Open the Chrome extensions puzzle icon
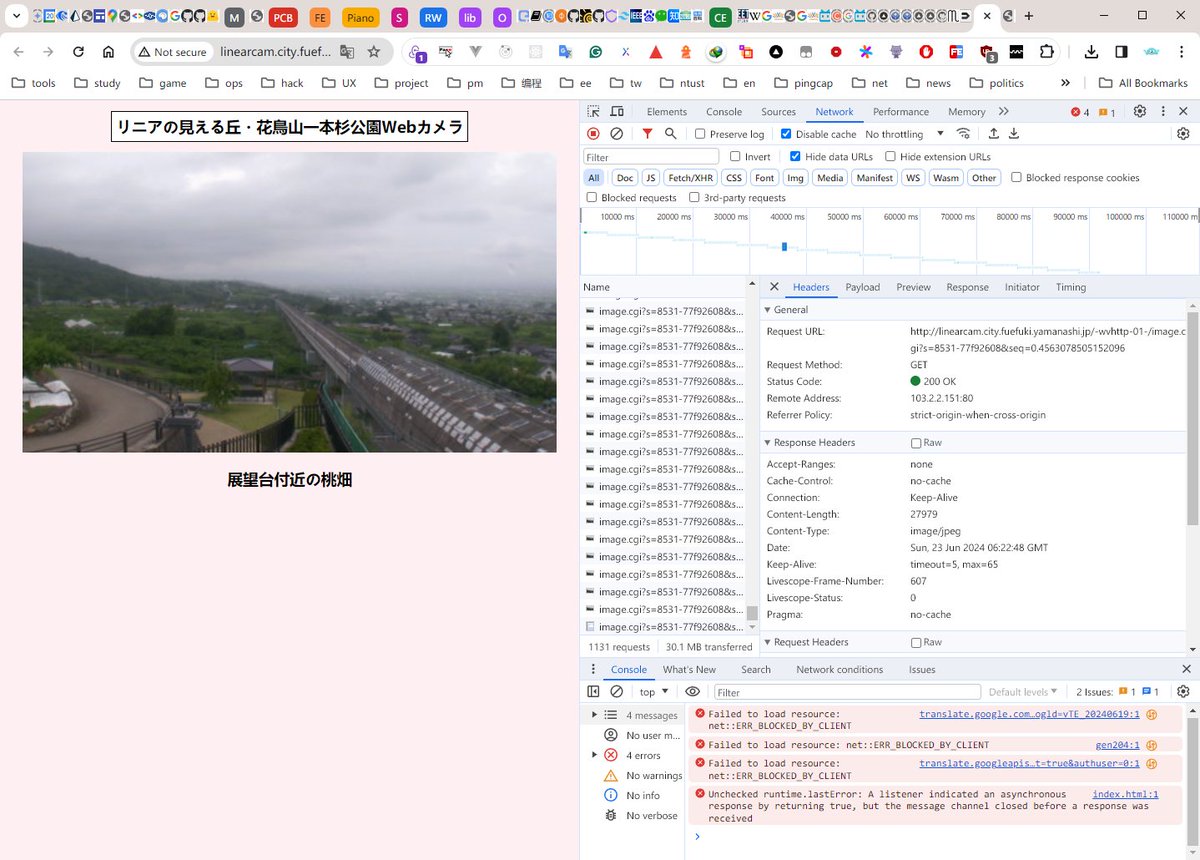Image resolution: width=1200 pixels, height=860 pixels. pos(1047,52)
